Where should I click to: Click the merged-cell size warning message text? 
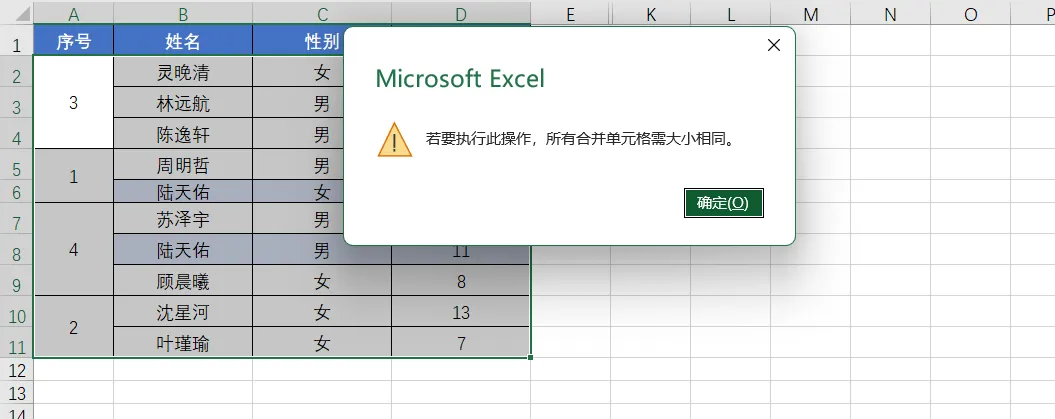[579, 140]
